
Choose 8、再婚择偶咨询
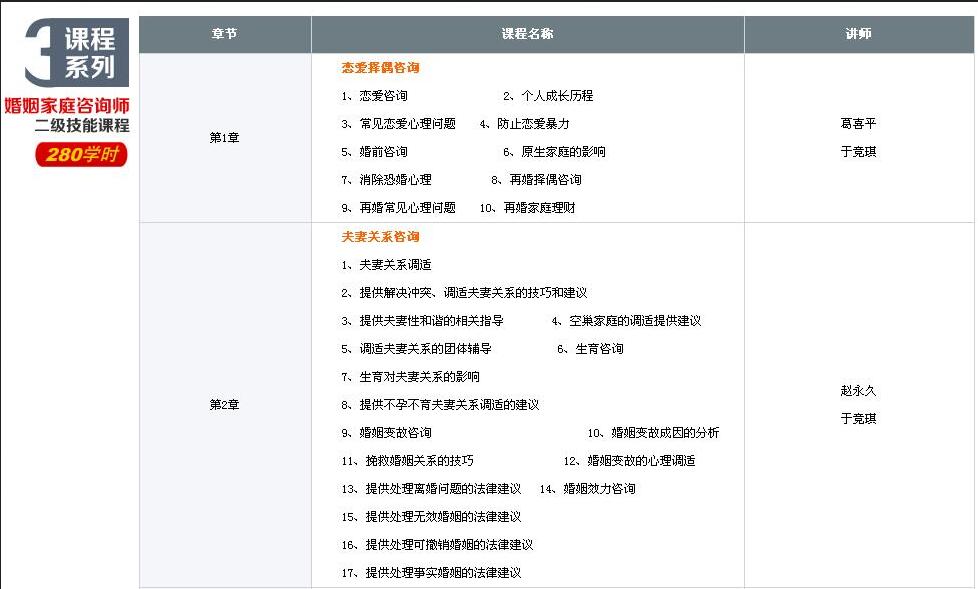pyautogui.click(x=536, y=180)
